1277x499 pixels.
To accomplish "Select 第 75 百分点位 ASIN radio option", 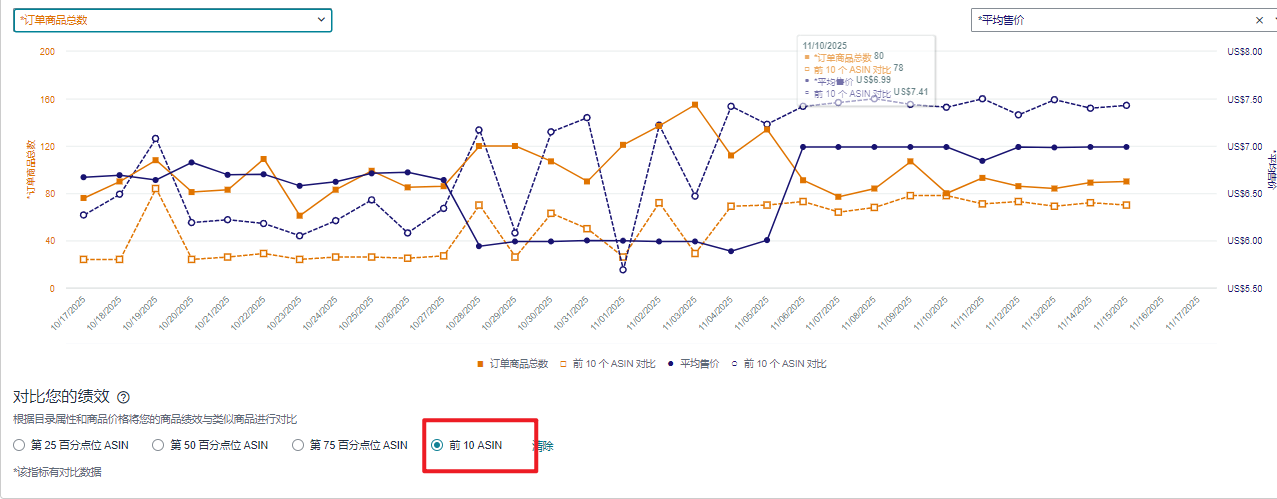I will point(298,445).
